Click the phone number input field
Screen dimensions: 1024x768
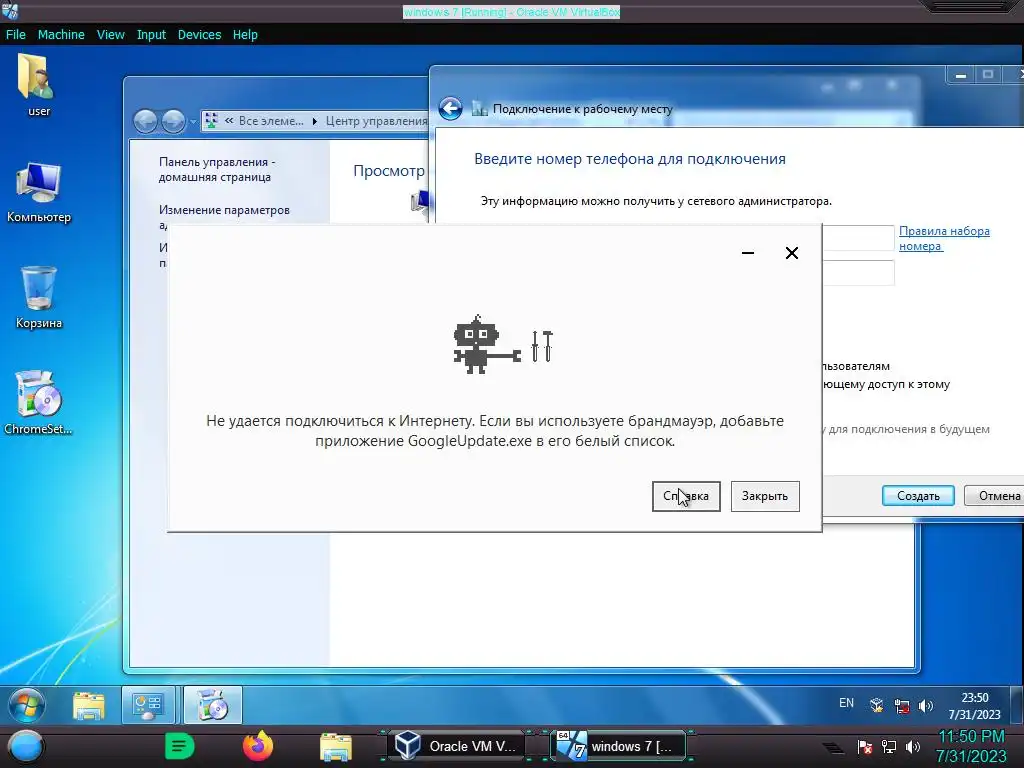[x=858, y=238]
